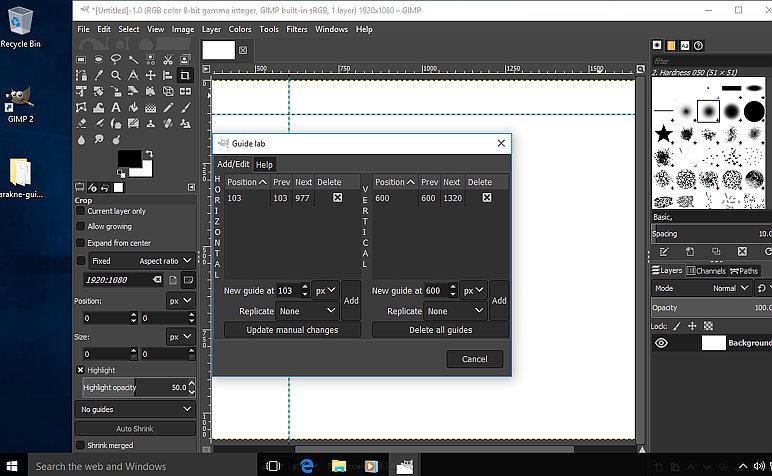Viewport: 772px width, 476px height.
Task: Pick the Alignment tool
Action: coord(168,75)
